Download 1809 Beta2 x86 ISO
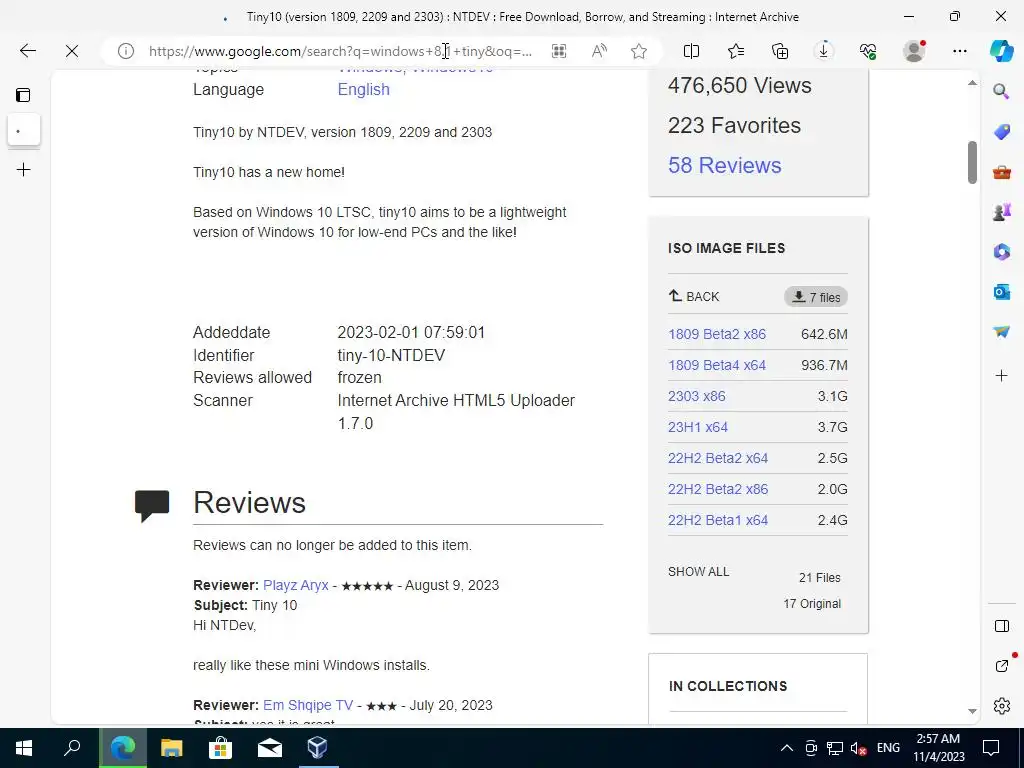The width and height of the screenshot is (1024, 768). 716,334
